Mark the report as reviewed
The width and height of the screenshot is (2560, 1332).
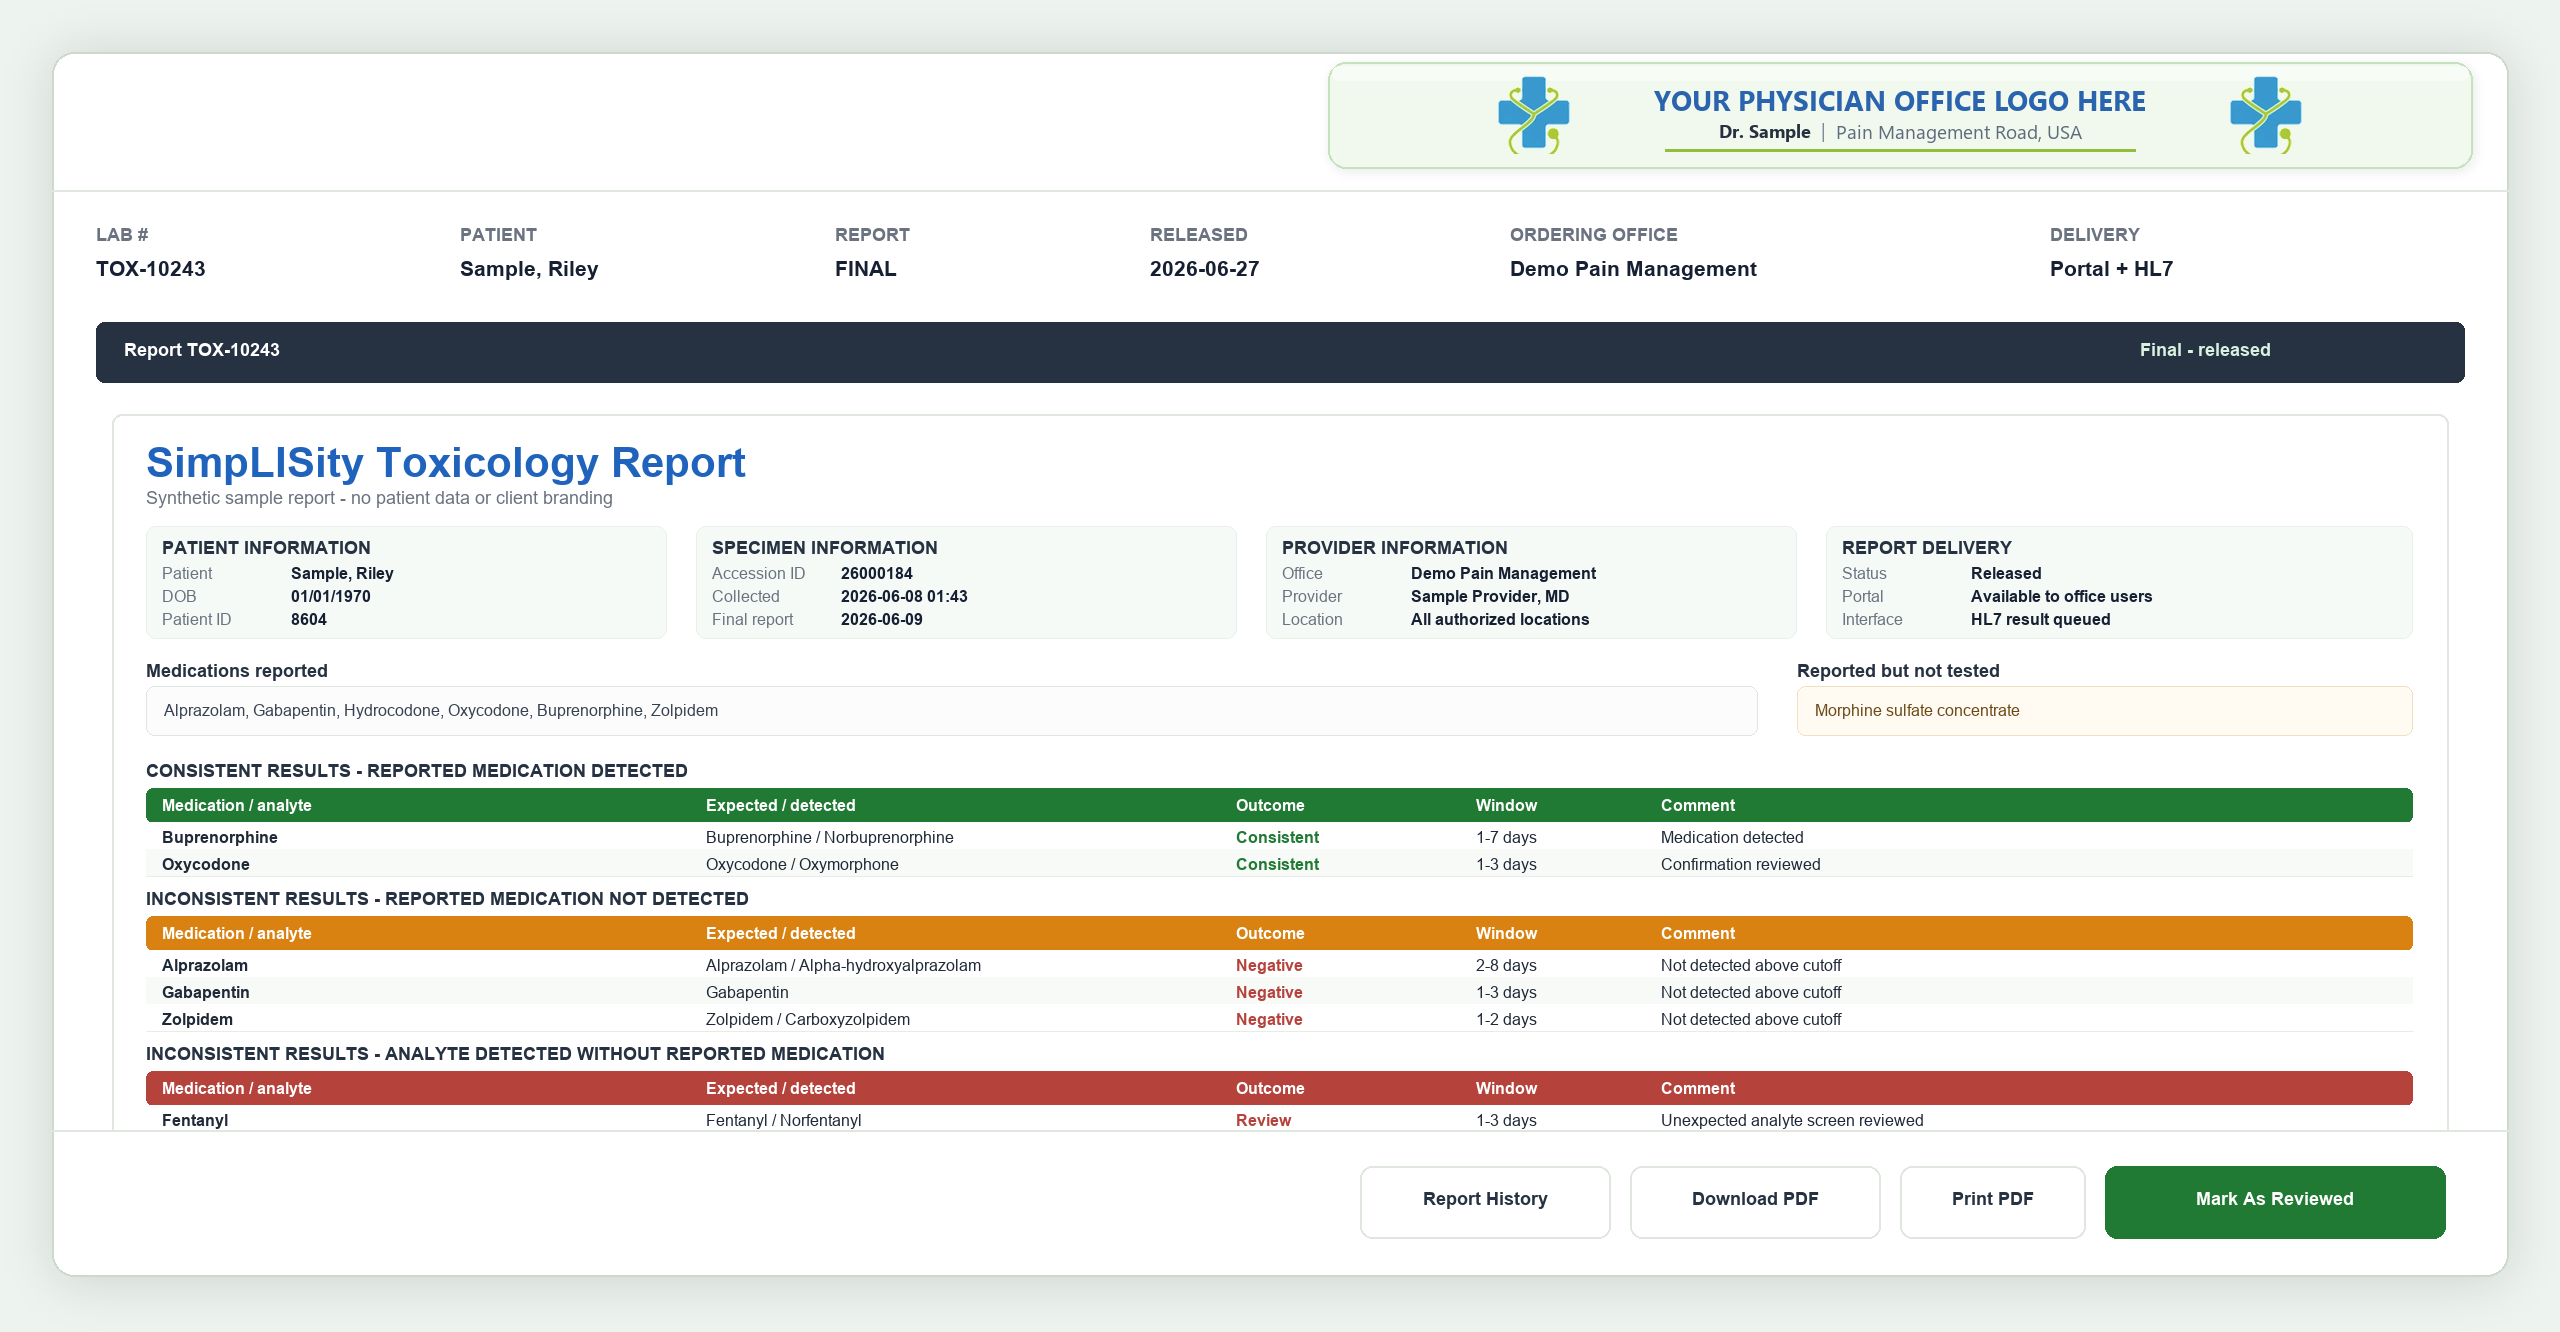[2275, 1201]
